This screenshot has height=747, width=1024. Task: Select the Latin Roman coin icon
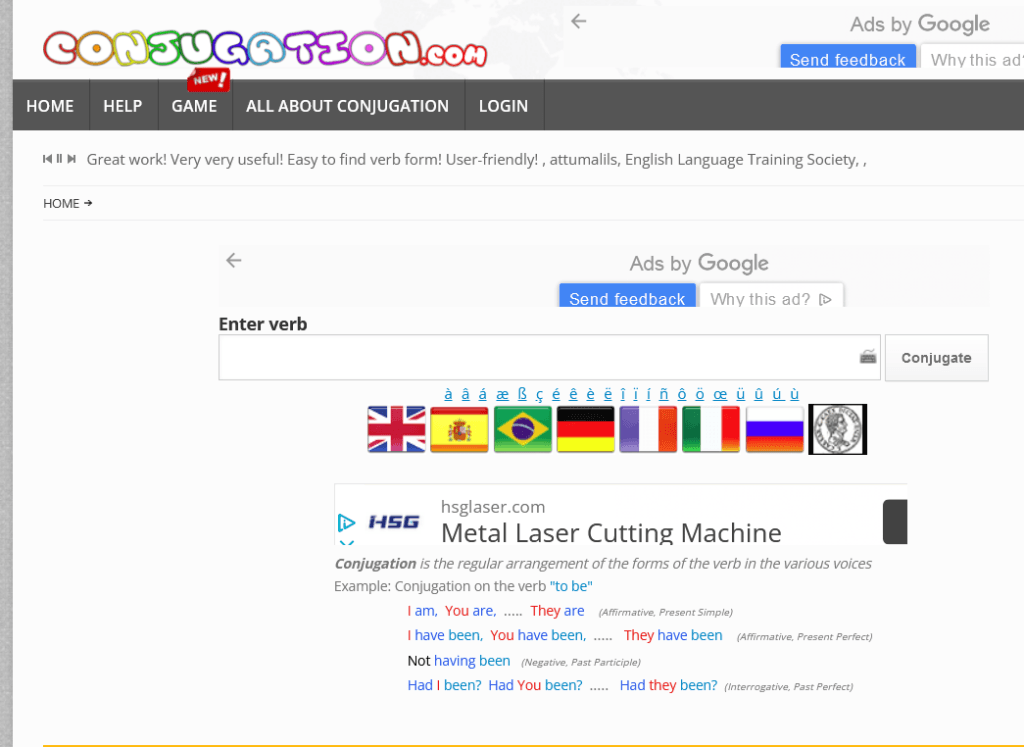tap(837, 429)
